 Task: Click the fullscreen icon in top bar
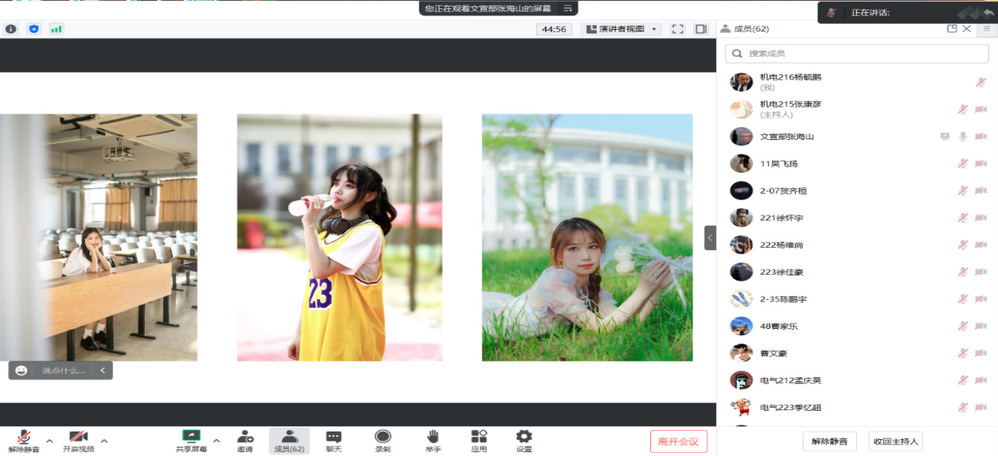click(678, 29)
